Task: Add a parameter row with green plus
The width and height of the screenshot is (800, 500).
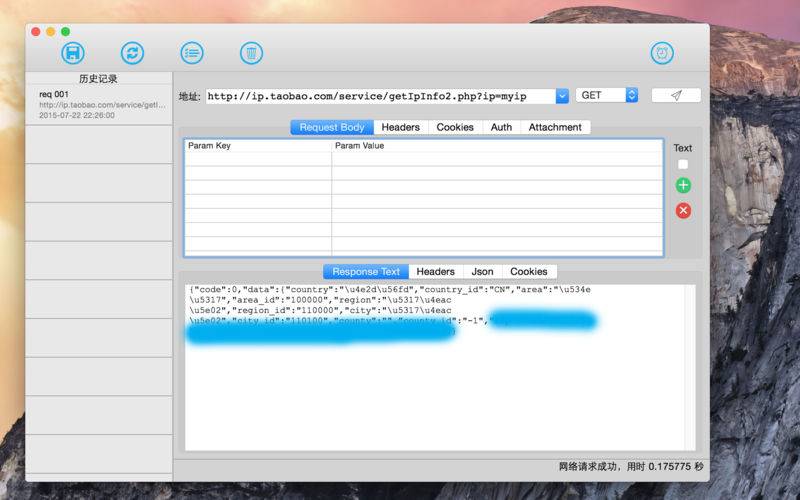Action: tap(683, 185)
